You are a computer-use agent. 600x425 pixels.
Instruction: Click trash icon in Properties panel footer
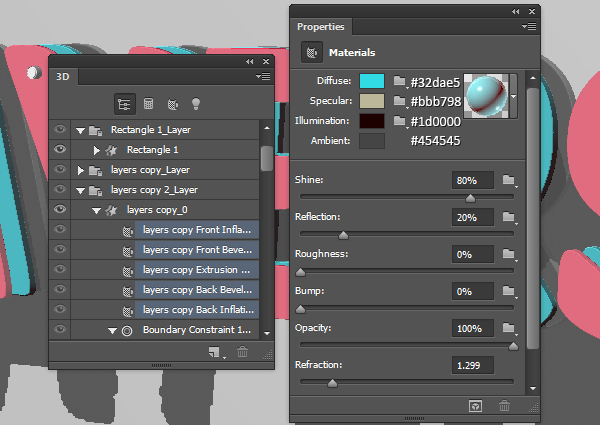tap(504, 405)
